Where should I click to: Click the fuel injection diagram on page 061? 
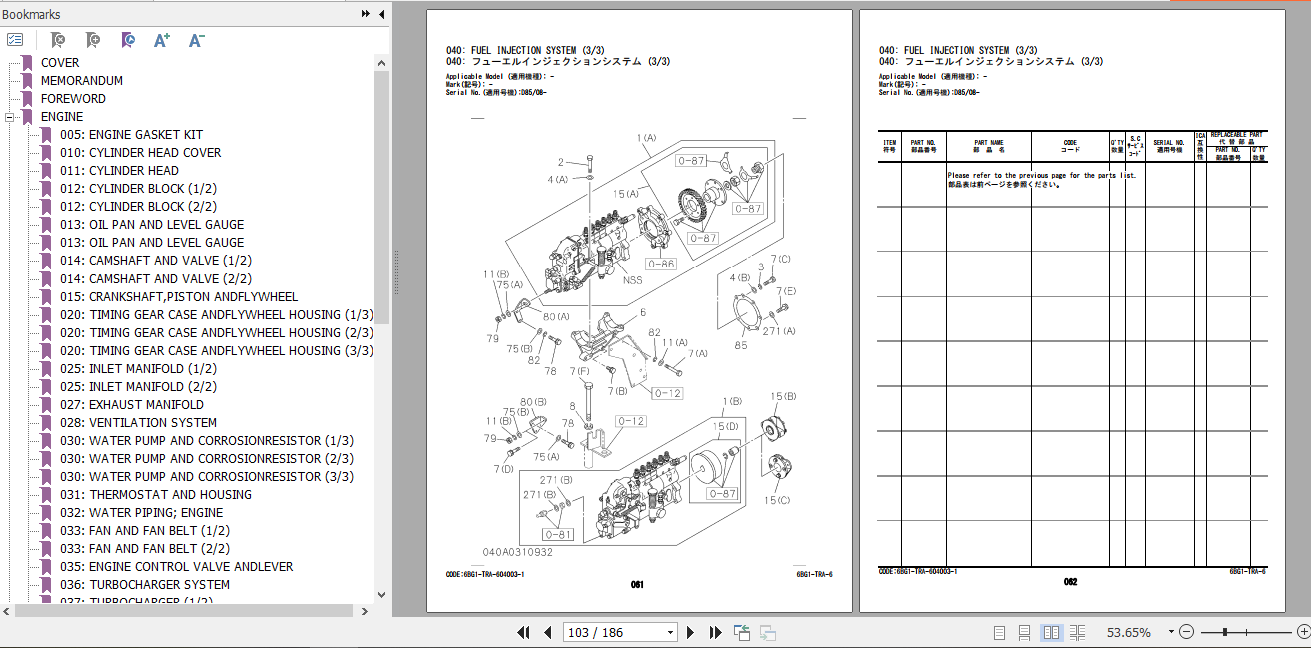pos(638,344)
